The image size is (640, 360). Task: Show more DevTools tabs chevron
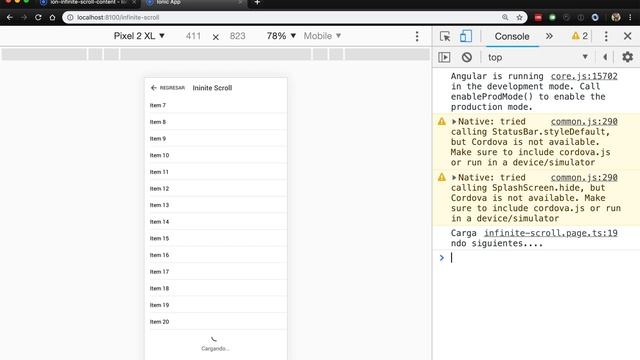(549, 36)
